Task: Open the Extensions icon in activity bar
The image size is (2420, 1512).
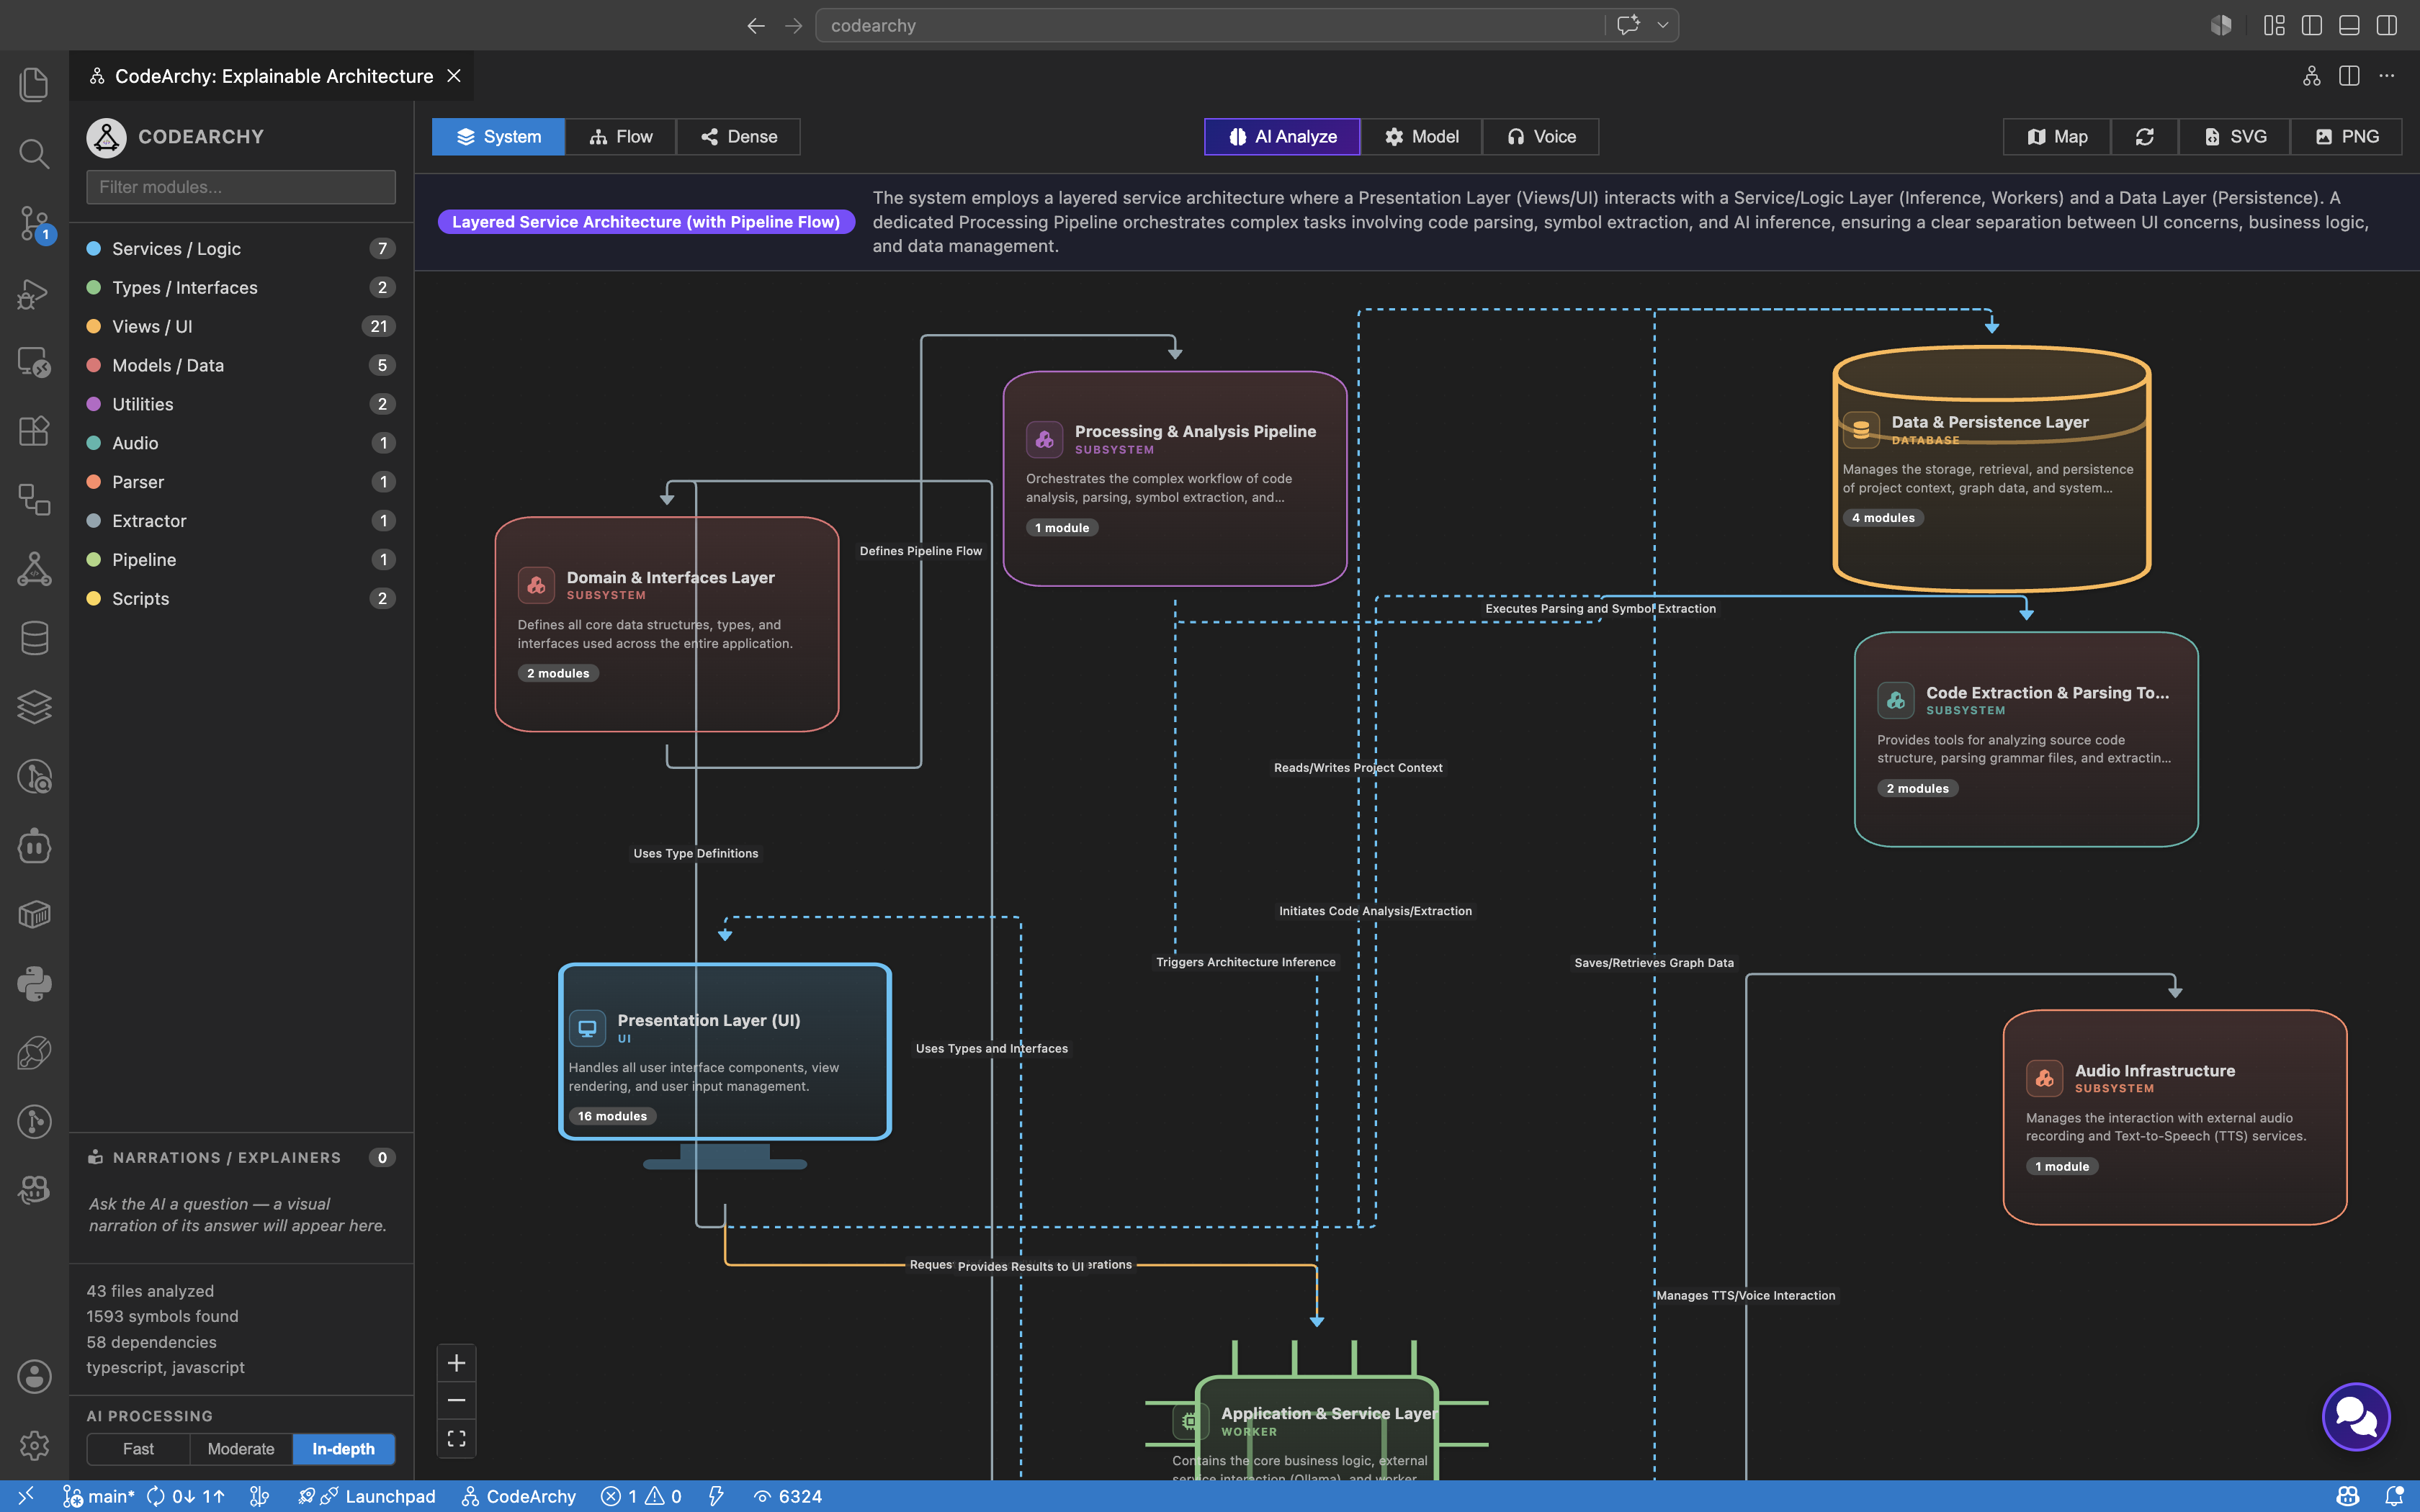Action: pos(34,430)
